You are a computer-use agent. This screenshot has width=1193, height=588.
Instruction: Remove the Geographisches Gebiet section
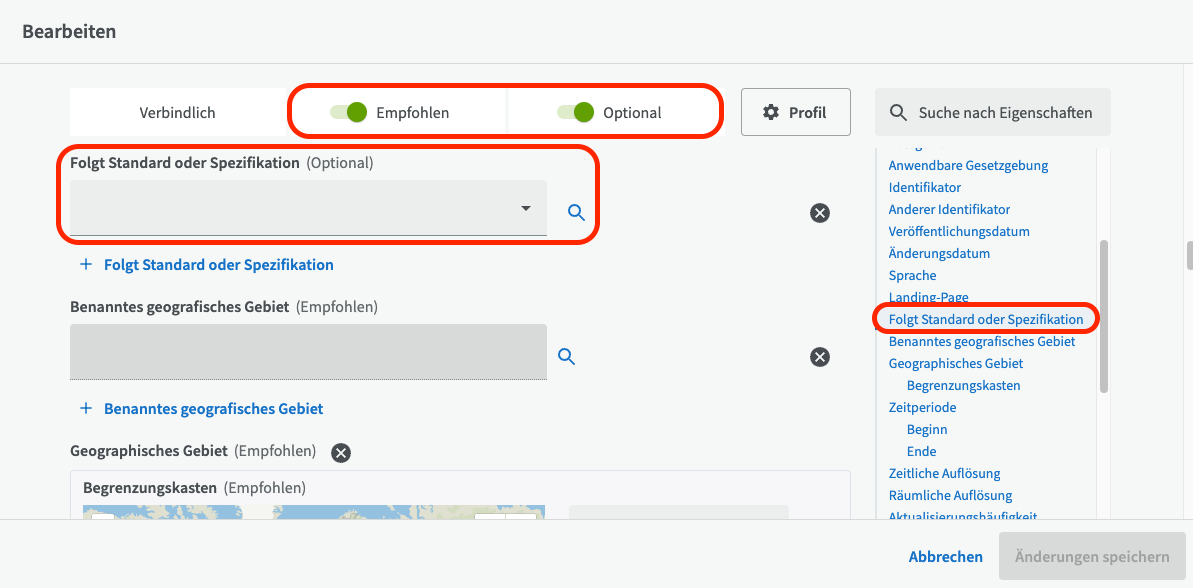[341, 453]
